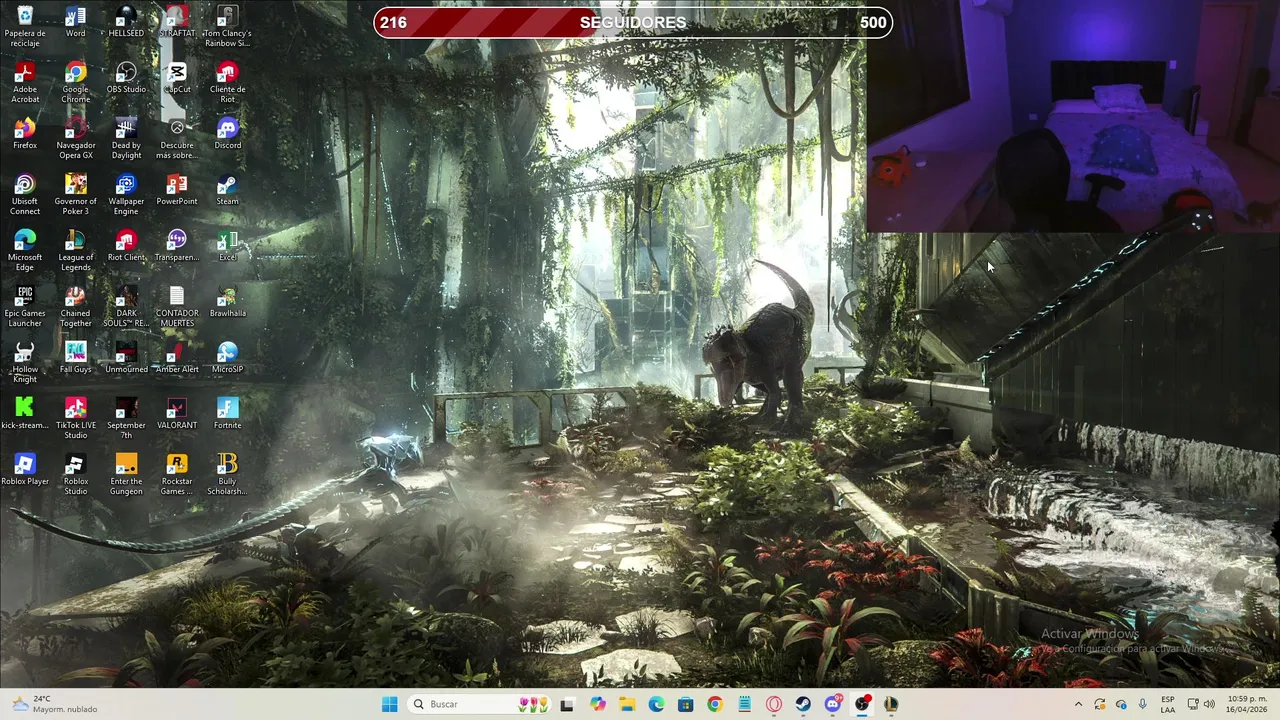
Task: Select the Dead by Daylight shortcut
Action: pos(126,138)
